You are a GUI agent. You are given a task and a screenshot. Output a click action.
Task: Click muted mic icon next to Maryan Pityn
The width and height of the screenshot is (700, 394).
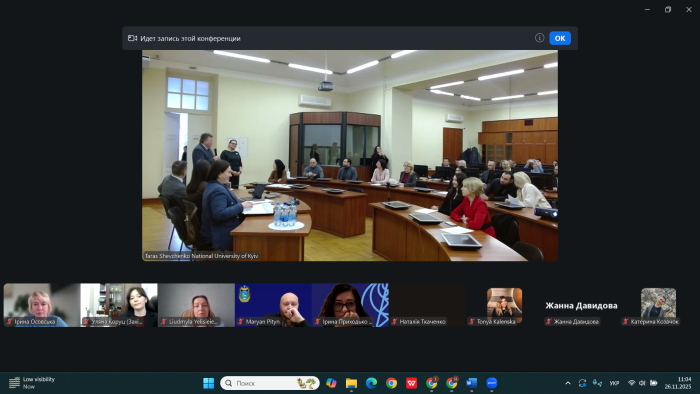(241, 322)
